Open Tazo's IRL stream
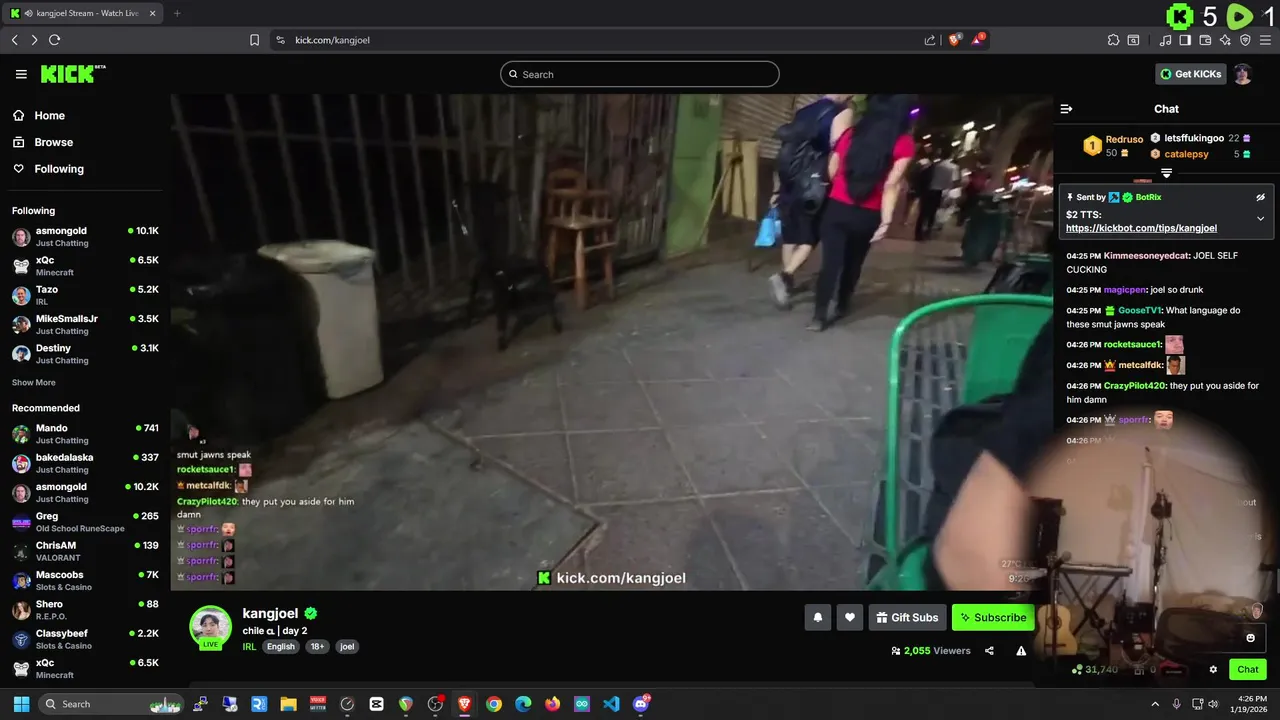 click(85, 295)
